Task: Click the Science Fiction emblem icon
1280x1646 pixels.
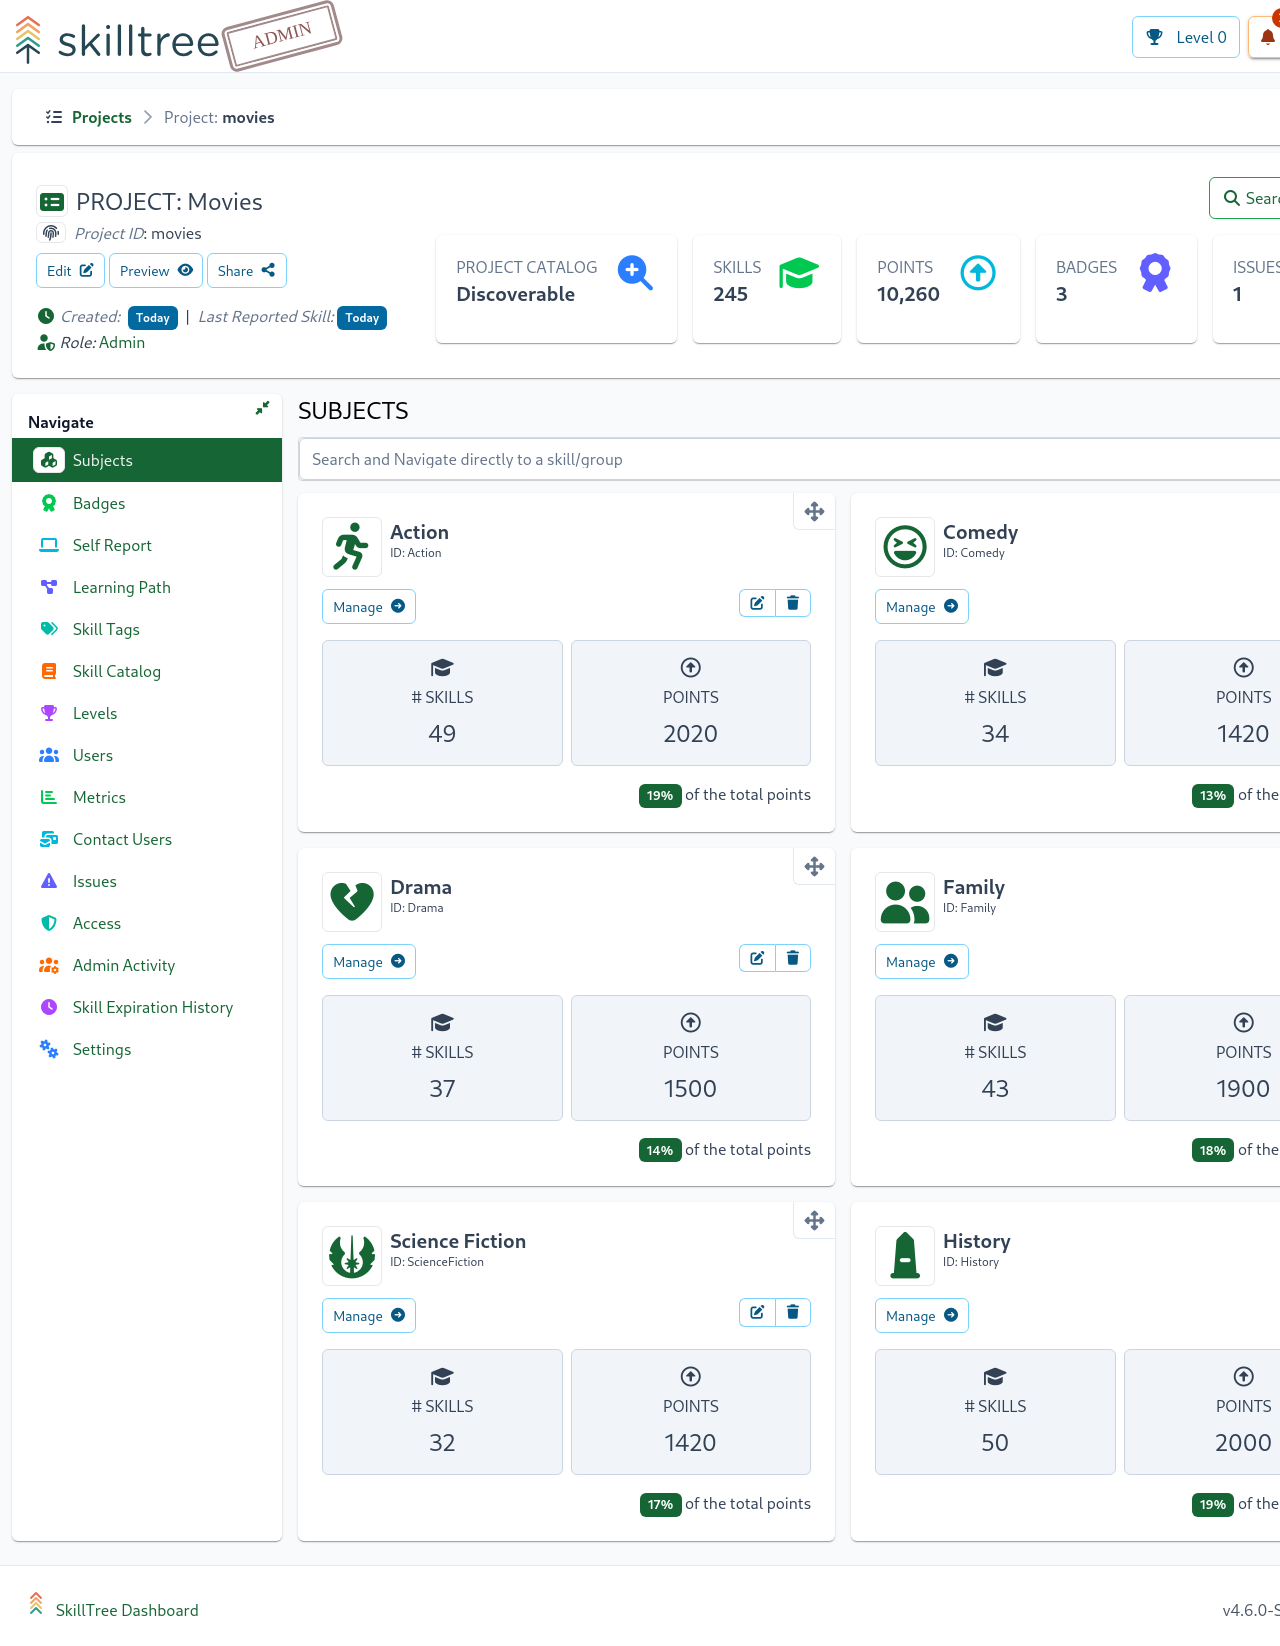Action: pyautogui.click(x=352, y=1256)
